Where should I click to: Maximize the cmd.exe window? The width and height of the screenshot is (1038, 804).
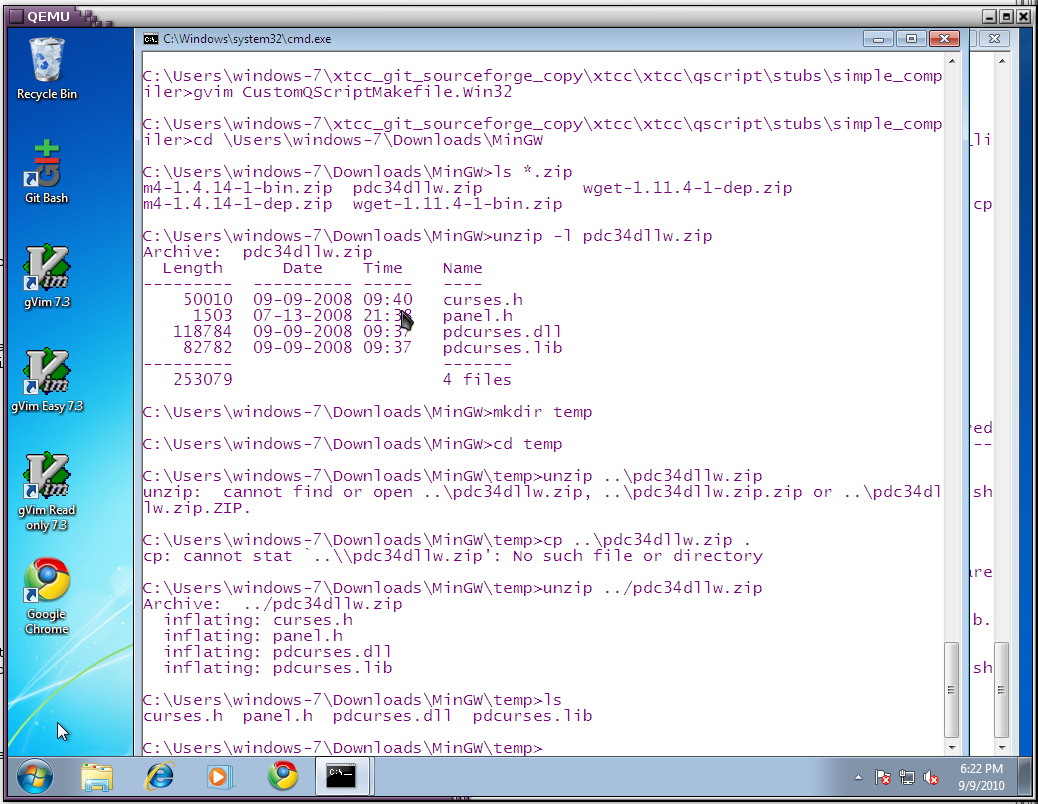[910, 39]
